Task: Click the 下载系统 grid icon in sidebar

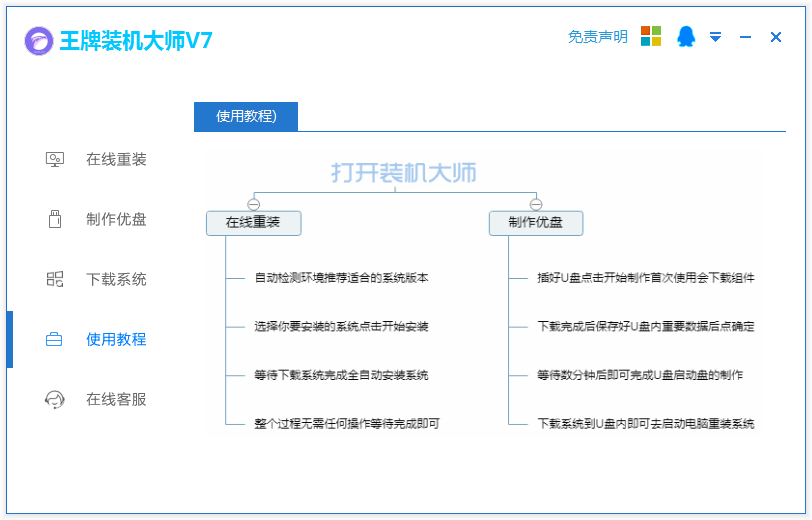Action: pos(55,279)
